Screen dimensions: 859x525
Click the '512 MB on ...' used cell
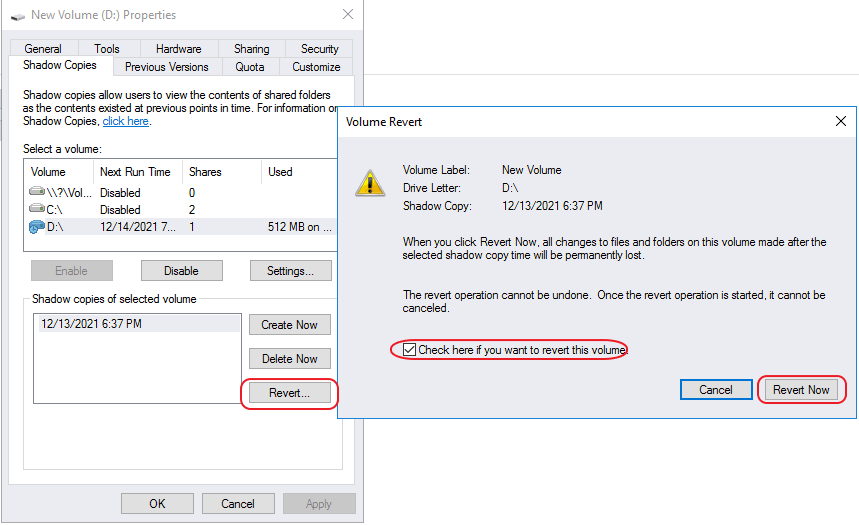click(300, 227)
